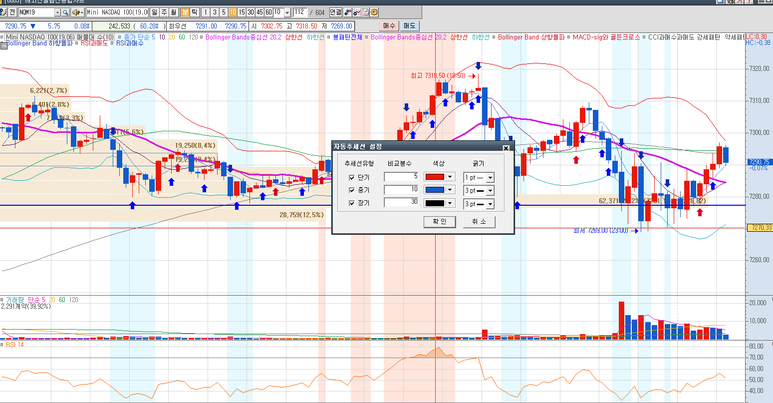Screen dimensions: 773x403
Task: Choose the 45-minute interval button
Action: pos(259,12)
